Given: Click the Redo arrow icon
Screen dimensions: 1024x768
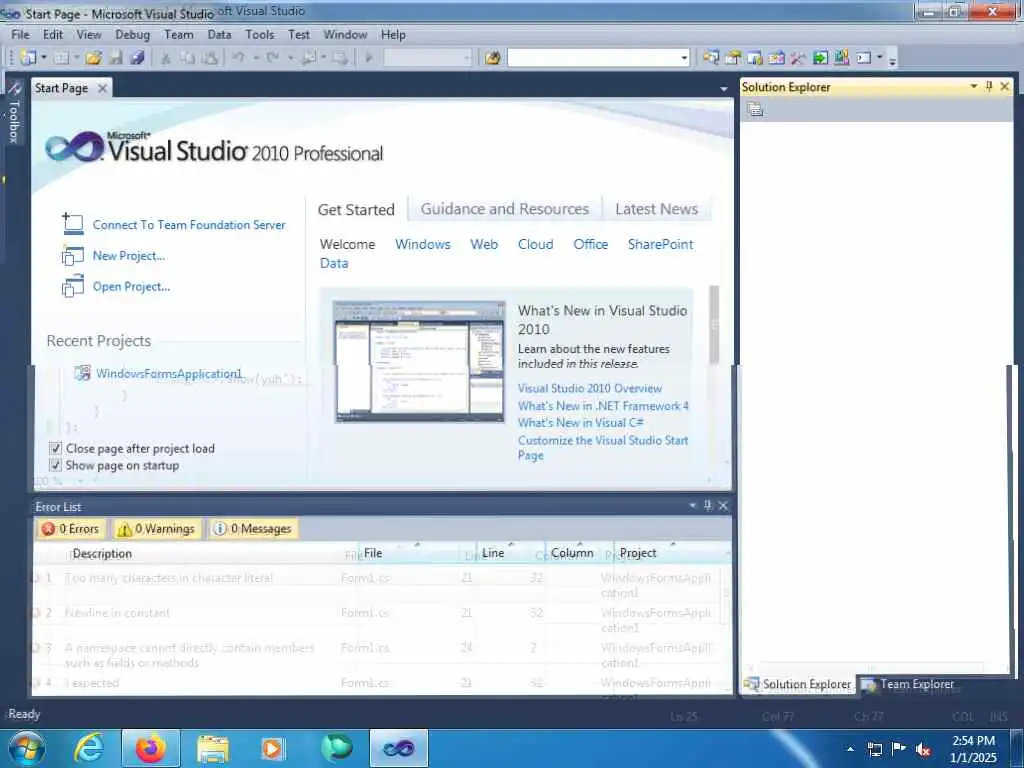Looking at the screenshot, I should [x=273, y=57].
